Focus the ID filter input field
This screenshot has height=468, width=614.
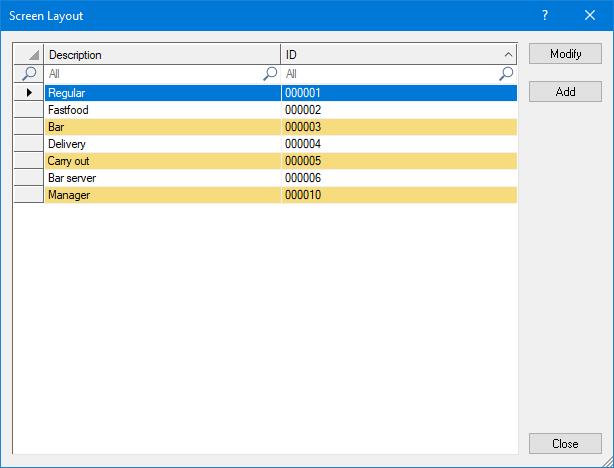coord(390,74)
